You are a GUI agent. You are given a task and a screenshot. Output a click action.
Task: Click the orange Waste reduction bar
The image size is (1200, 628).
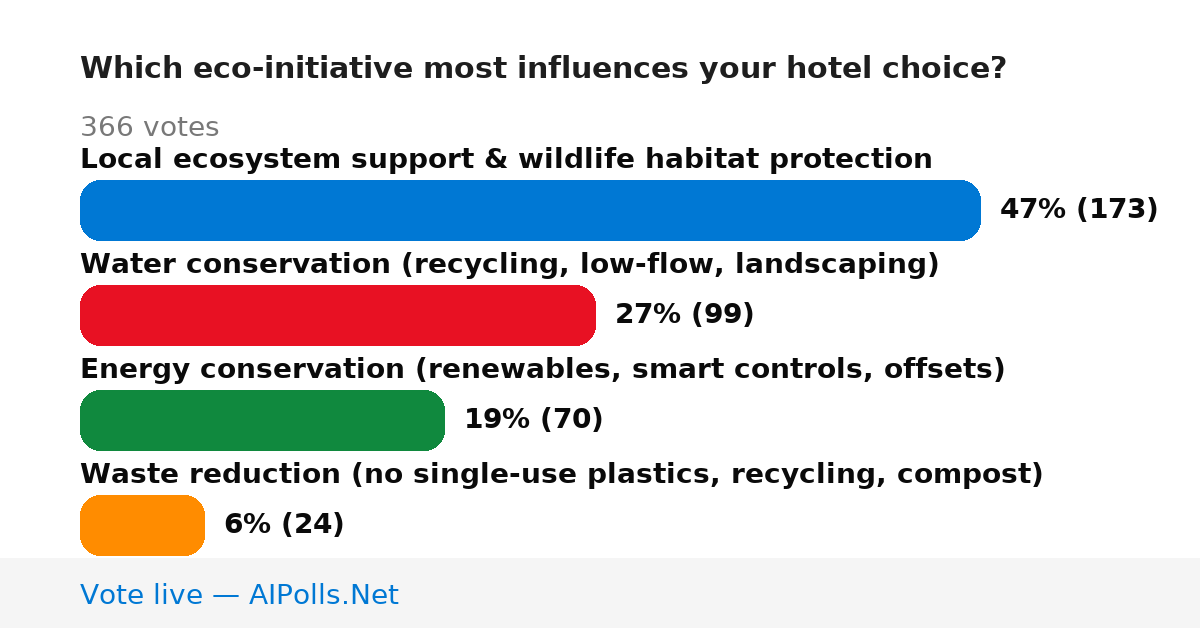142,525
